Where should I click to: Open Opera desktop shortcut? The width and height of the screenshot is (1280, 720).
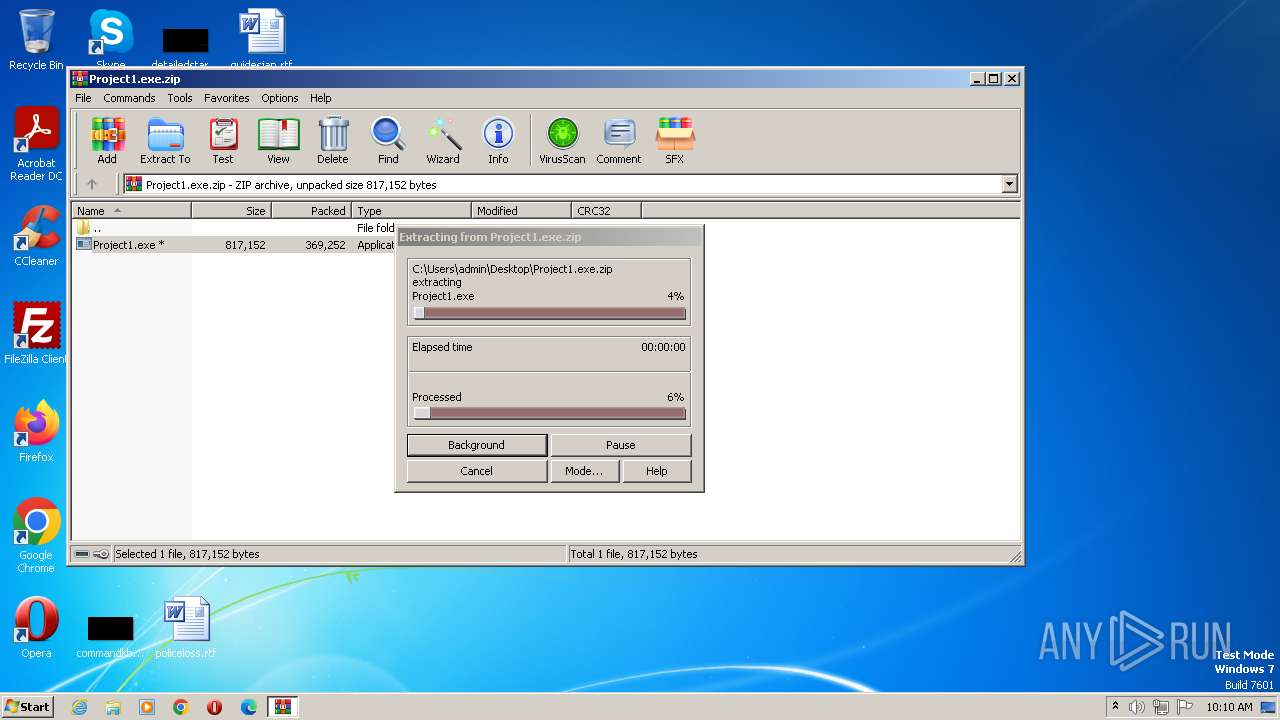tap(36, 628)
